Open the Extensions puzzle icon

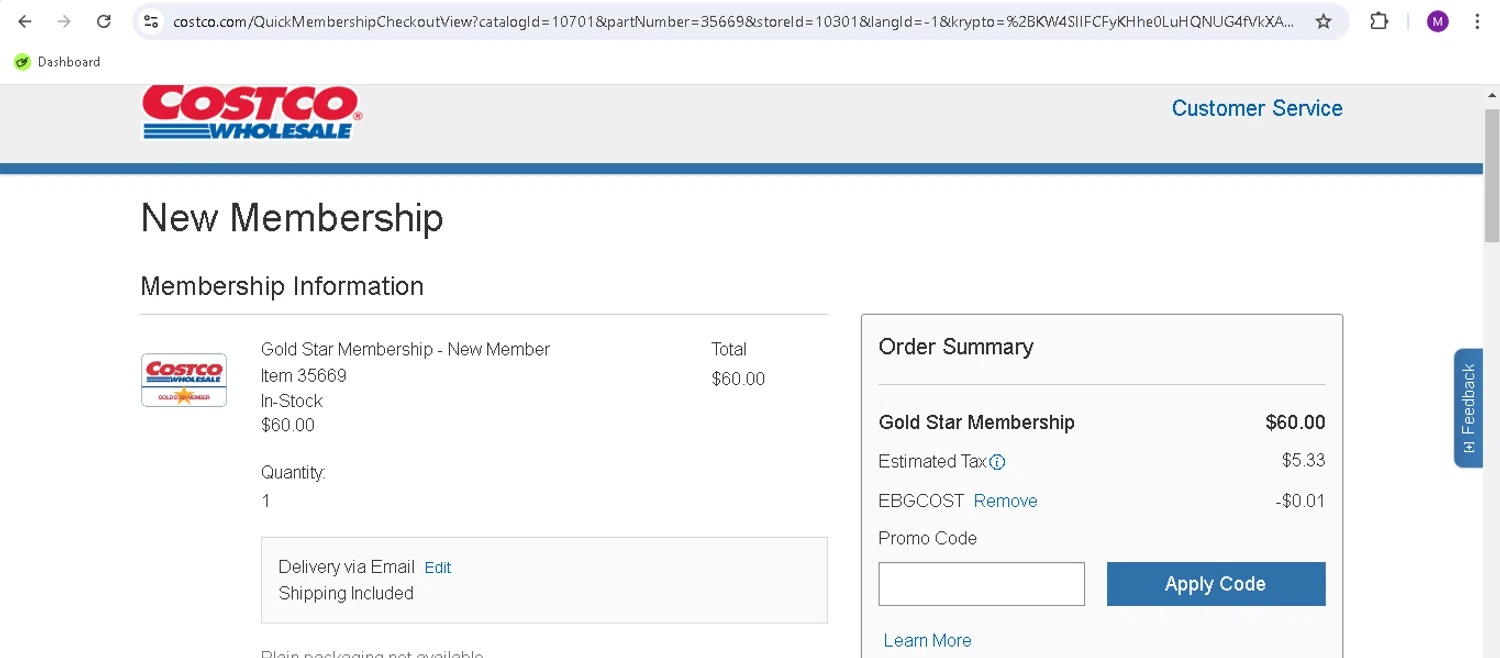(x=1379, y=21)
